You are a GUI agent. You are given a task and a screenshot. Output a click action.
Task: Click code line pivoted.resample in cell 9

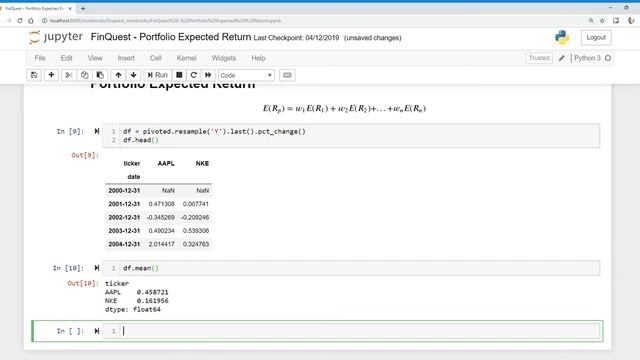click(x=214, y=131)
